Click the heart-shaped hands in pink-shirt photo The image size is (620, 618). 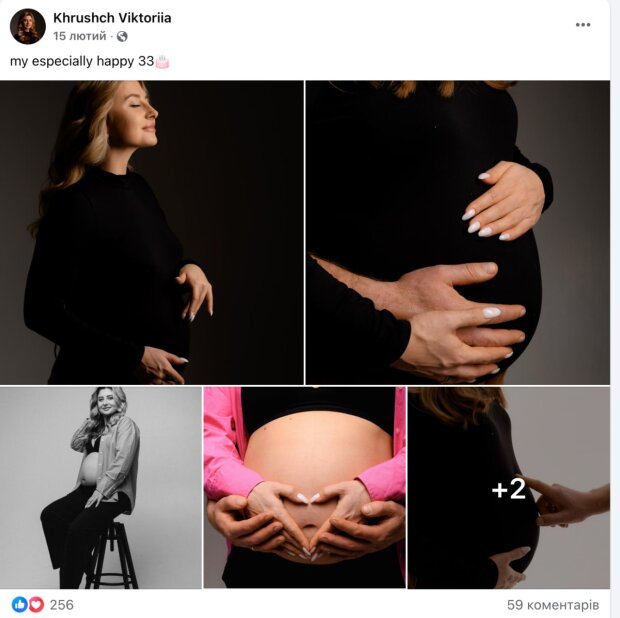click(x=308, y=520)
